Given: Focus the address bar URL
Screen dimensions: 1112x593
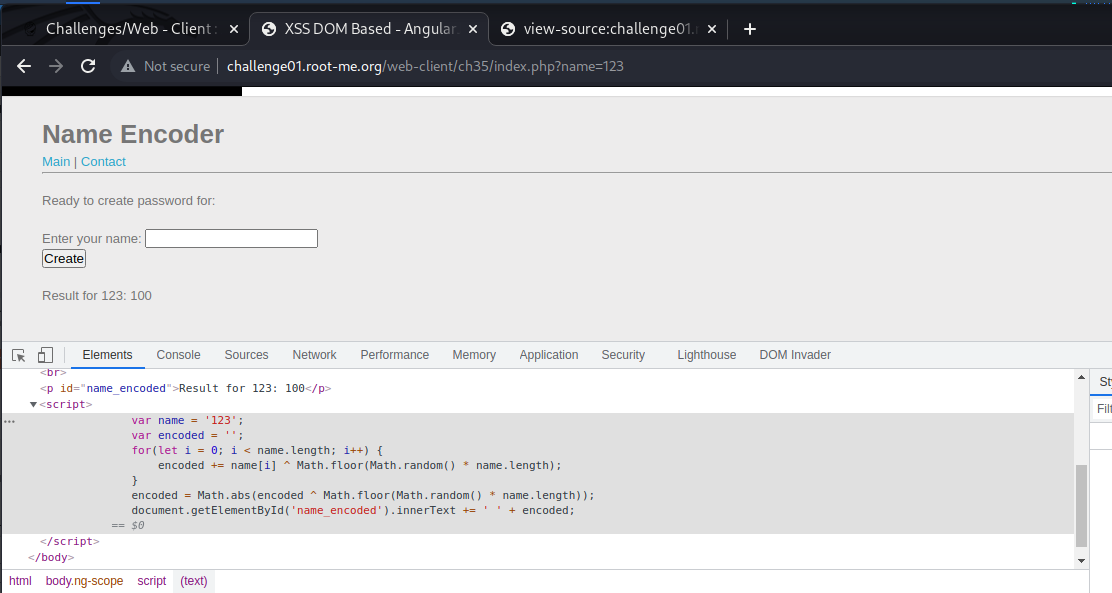Looking at the screenshot, I should click(x=425, y=66).
